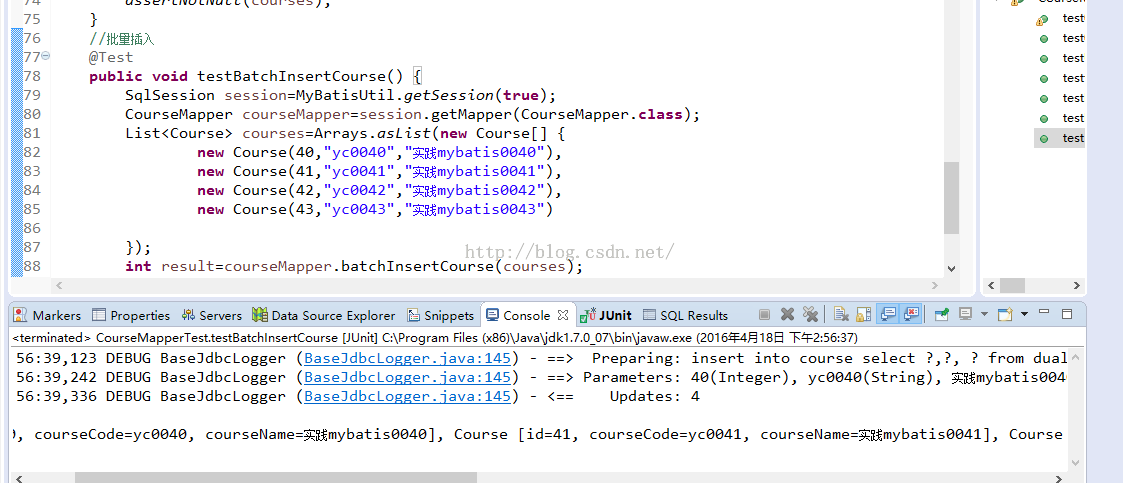Collapse the code fold at line 77
1123x483 pixels.
pos(46,56)
